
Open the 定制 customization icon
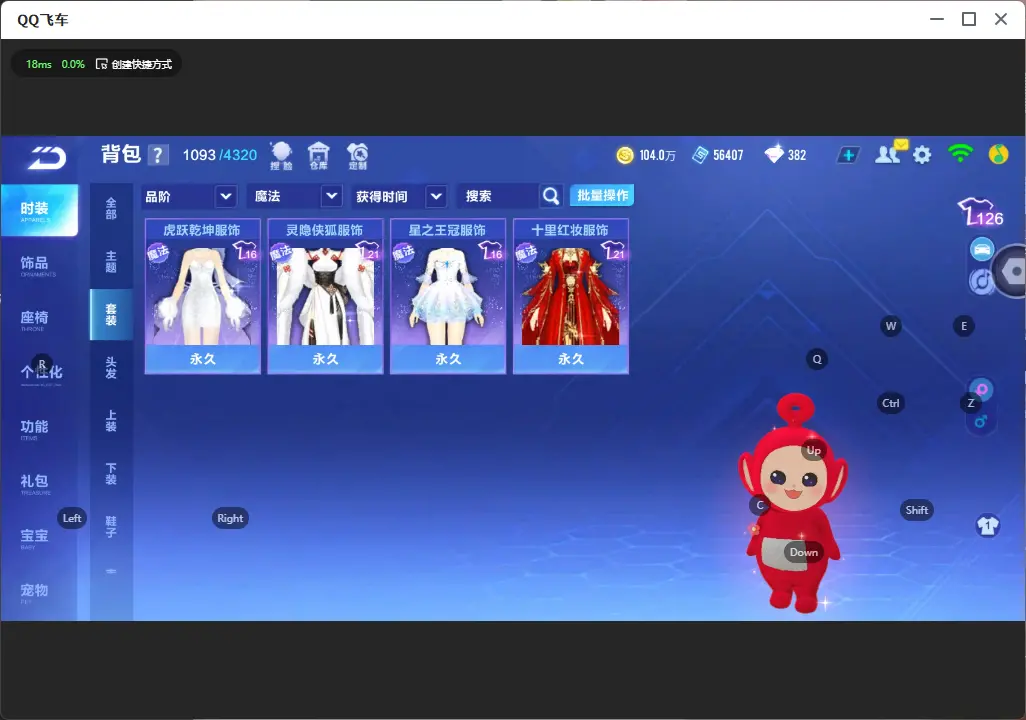357,156
